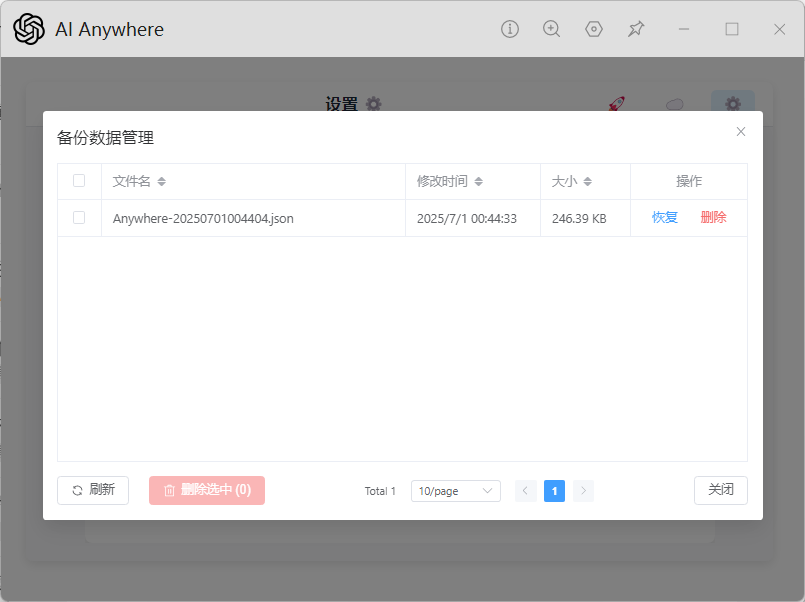
Task: Close the AI Anywhere window
Action: (x=779, y=29)
